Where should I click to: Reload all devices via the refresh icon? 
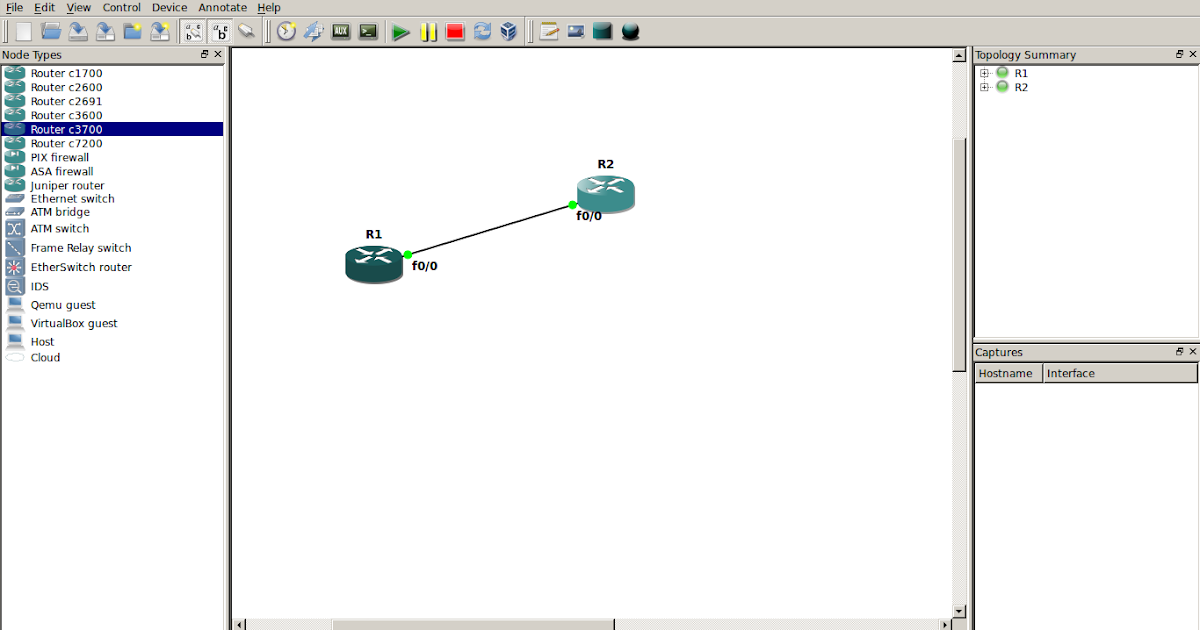(482, 31)
